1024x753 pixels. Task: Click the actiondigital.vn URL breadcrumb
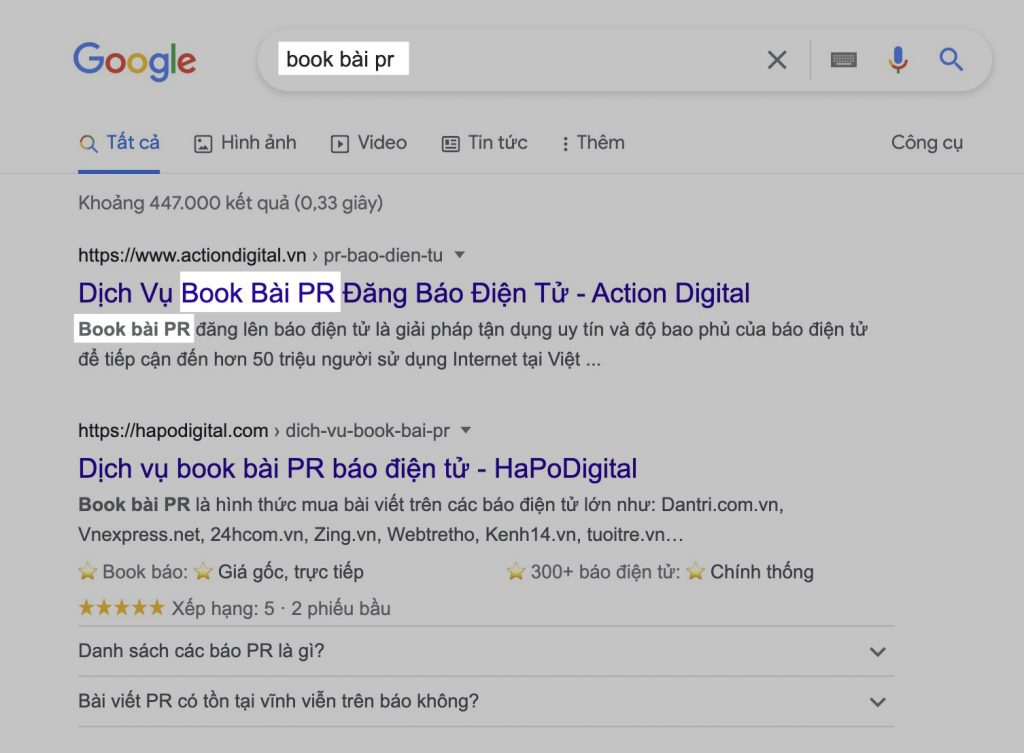point(261,255)
